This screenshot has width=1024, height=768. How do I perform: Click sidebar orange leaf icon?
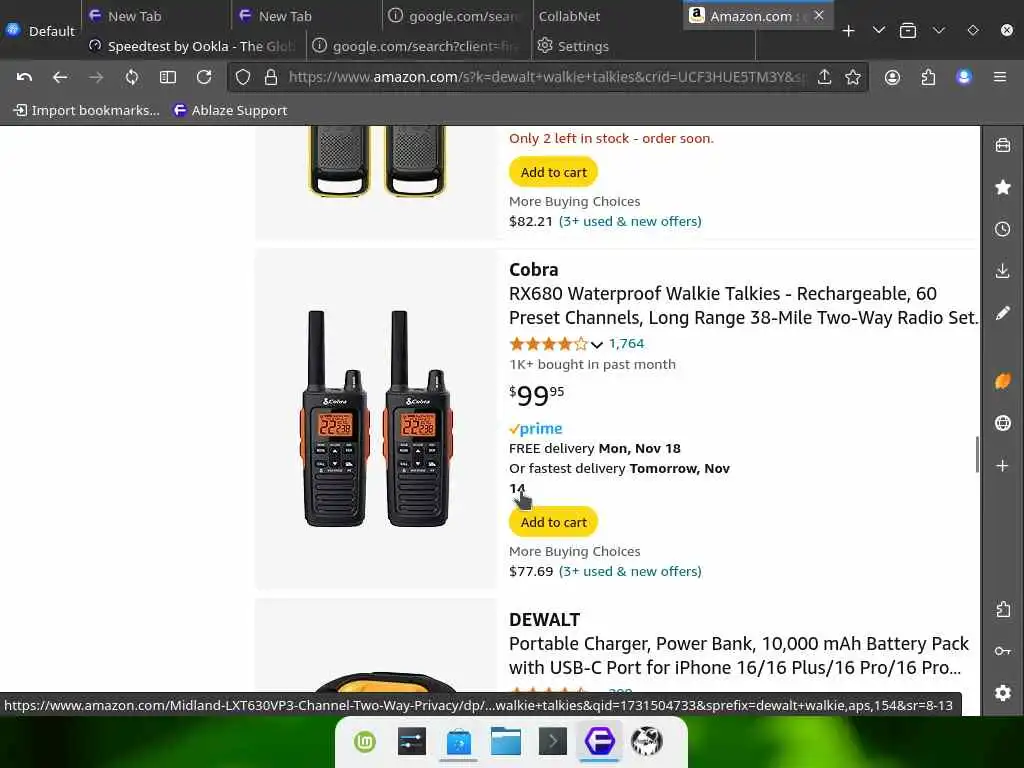click(1002, 381)
